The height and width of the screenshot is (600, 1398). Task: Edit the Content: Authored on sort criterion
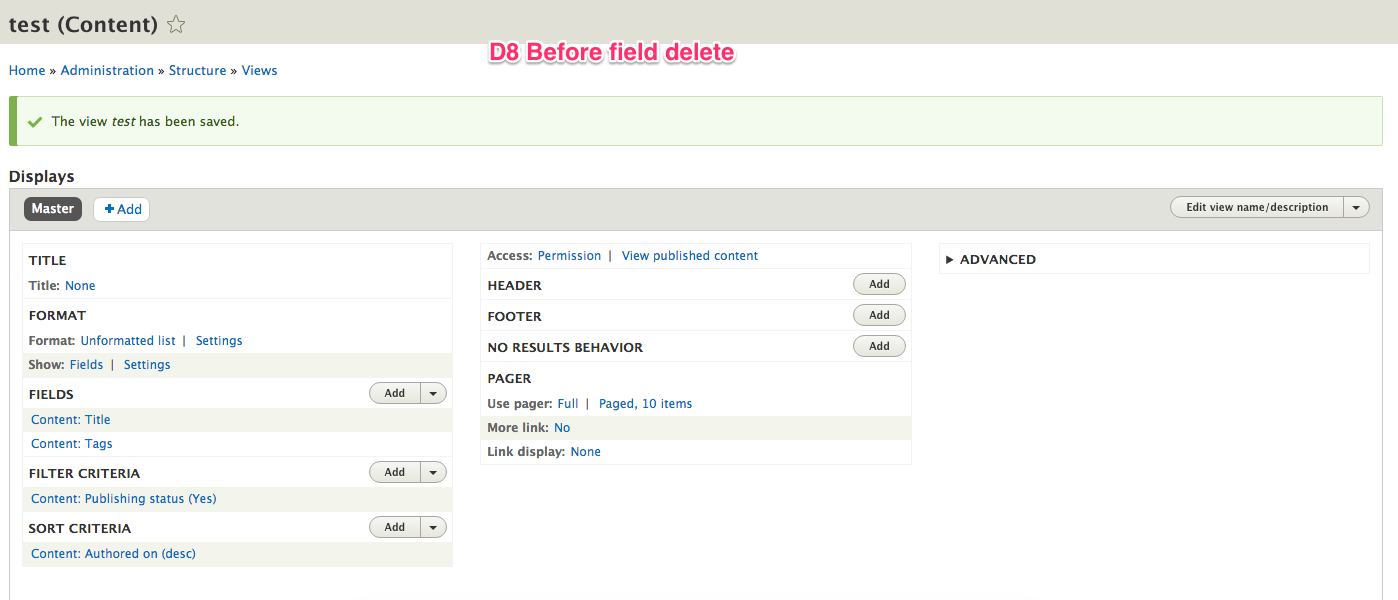pyautogui.click(x=112, y=553)
